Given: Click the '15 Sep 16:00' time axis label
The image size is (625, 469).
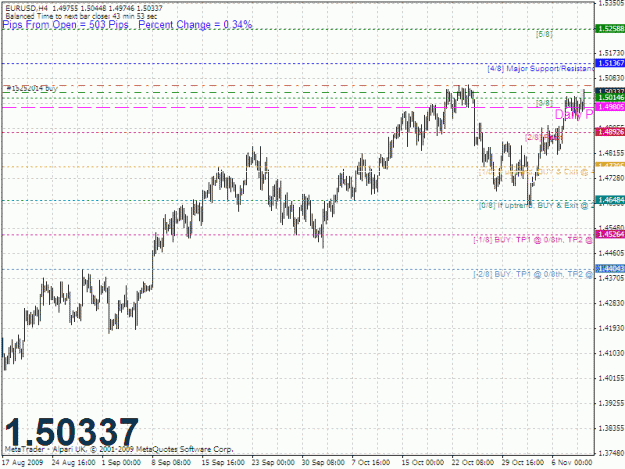Looking at the screenshot, I should pos(223,463).
